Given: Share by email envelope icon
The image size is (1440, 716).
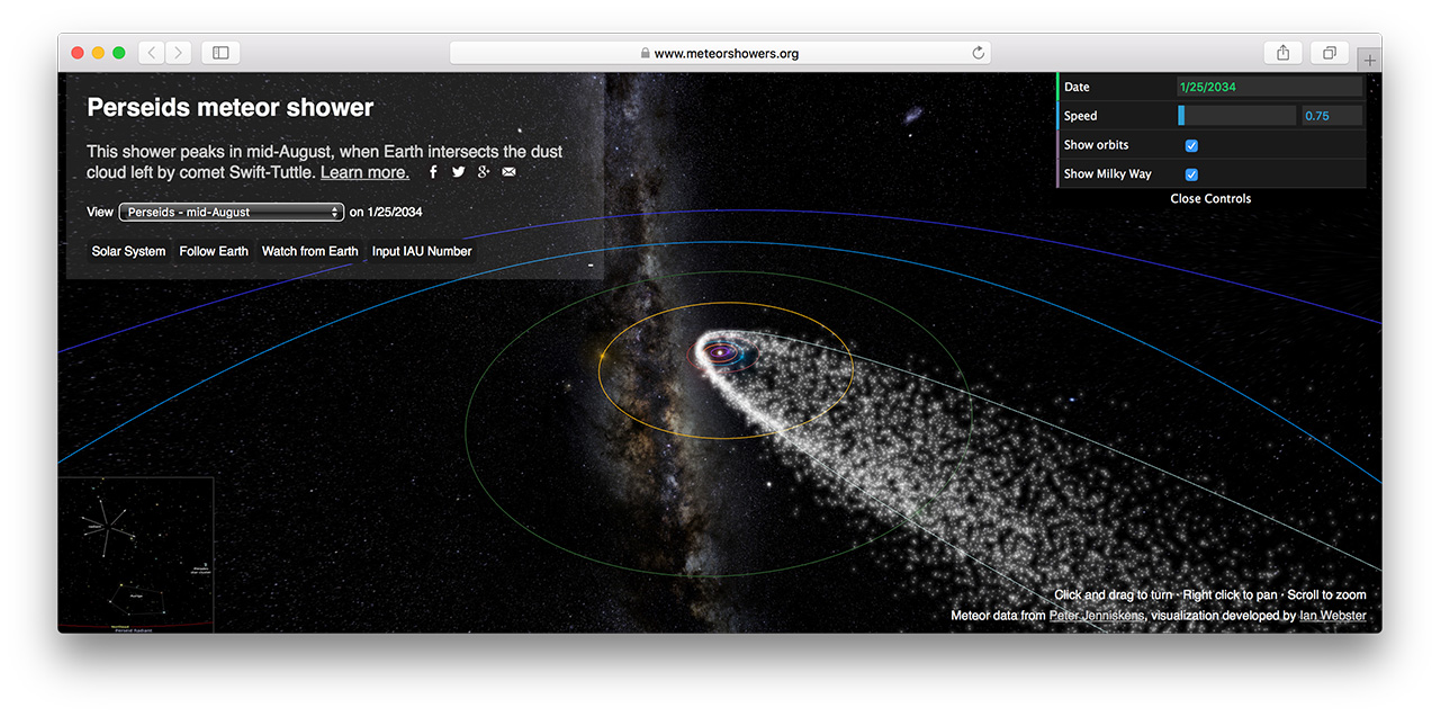Looking at the screenshot, I should [509, 172].
